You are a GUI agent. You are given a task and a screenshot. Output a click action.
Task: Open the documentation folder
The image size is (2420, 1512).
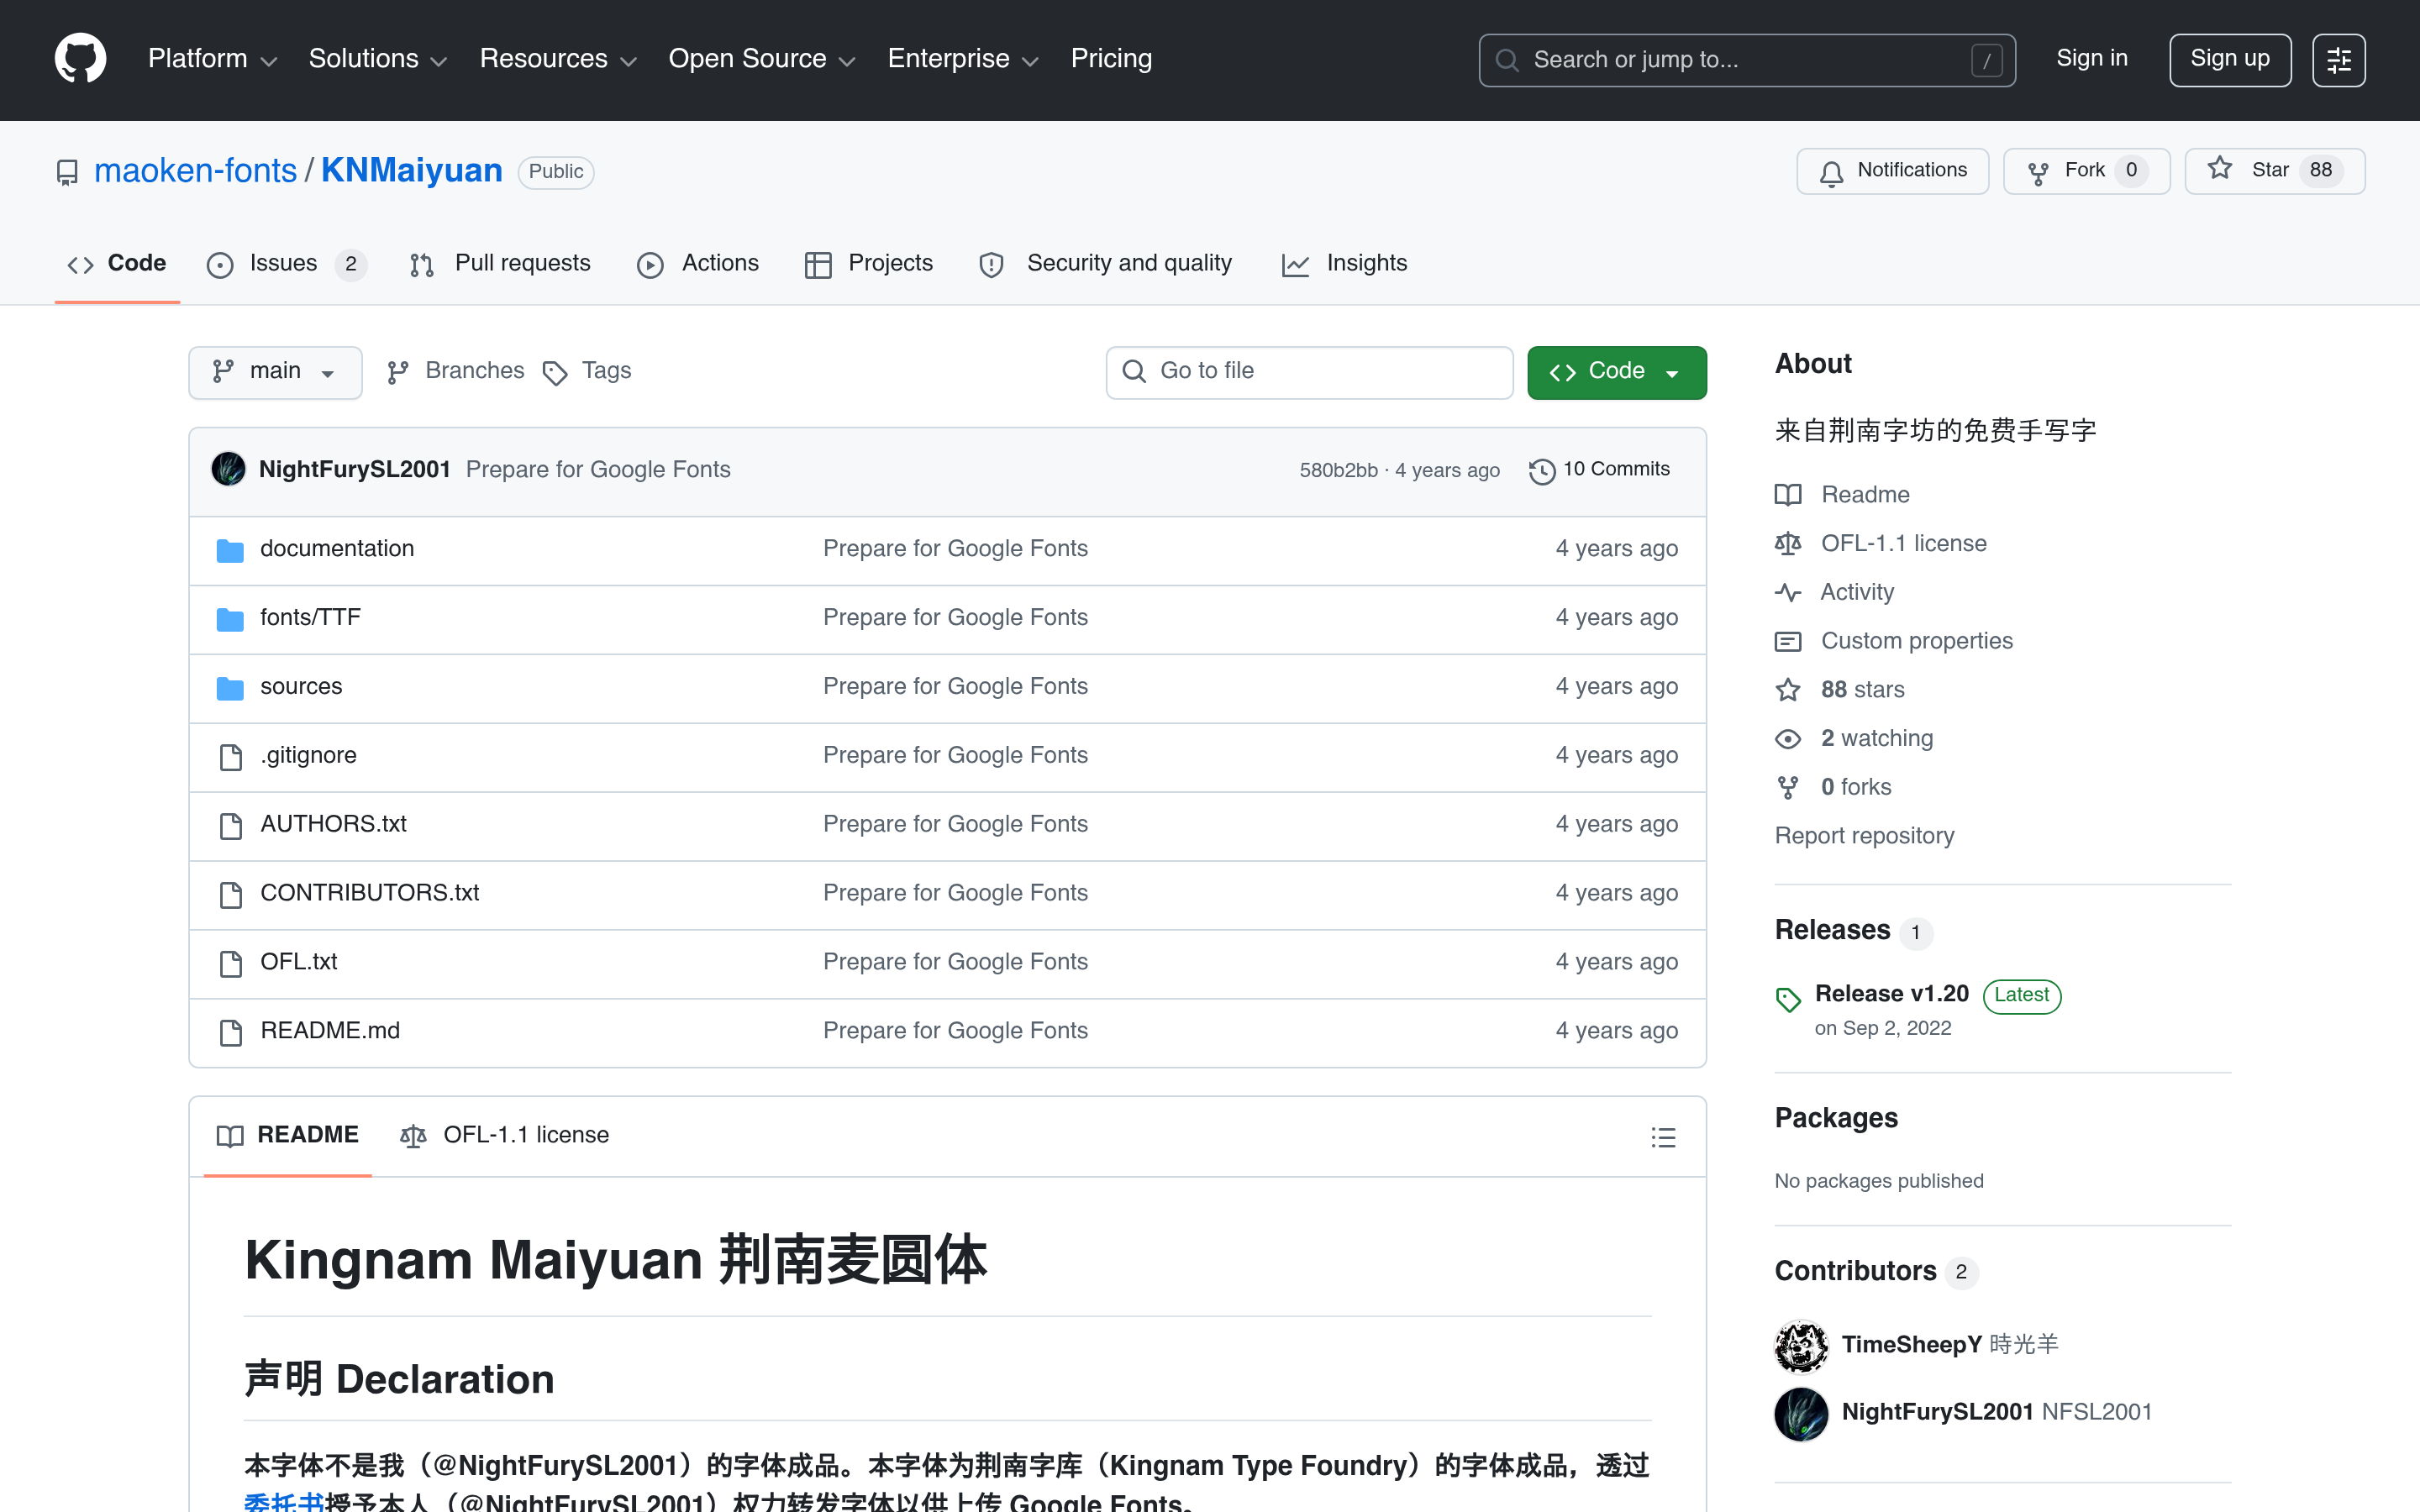(x=337, y=549)
